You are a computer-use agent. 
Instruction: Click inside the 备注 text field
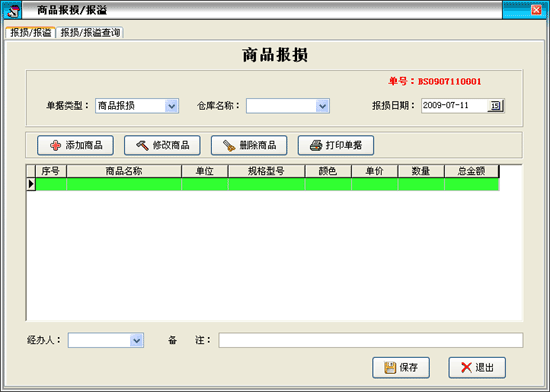click(x=371, y=340)
